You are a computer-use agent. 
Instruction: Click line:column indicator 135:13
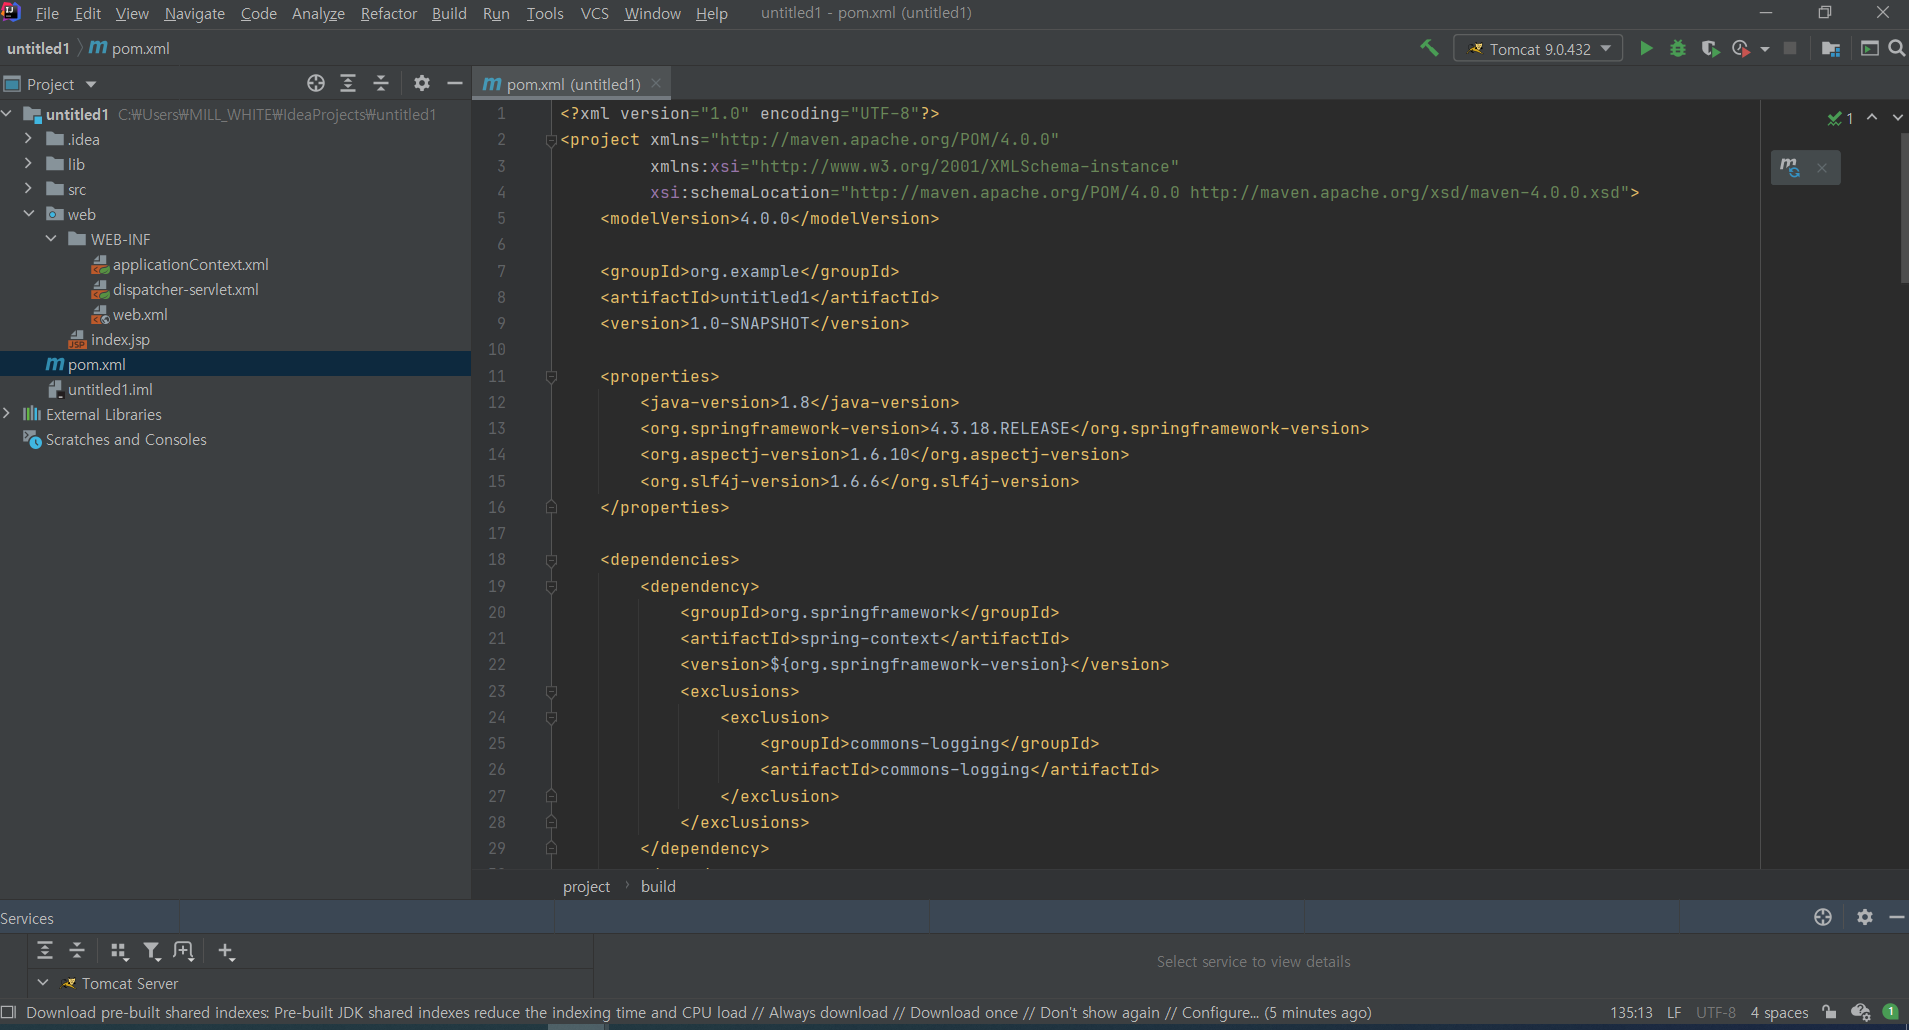[1631, 1013]
